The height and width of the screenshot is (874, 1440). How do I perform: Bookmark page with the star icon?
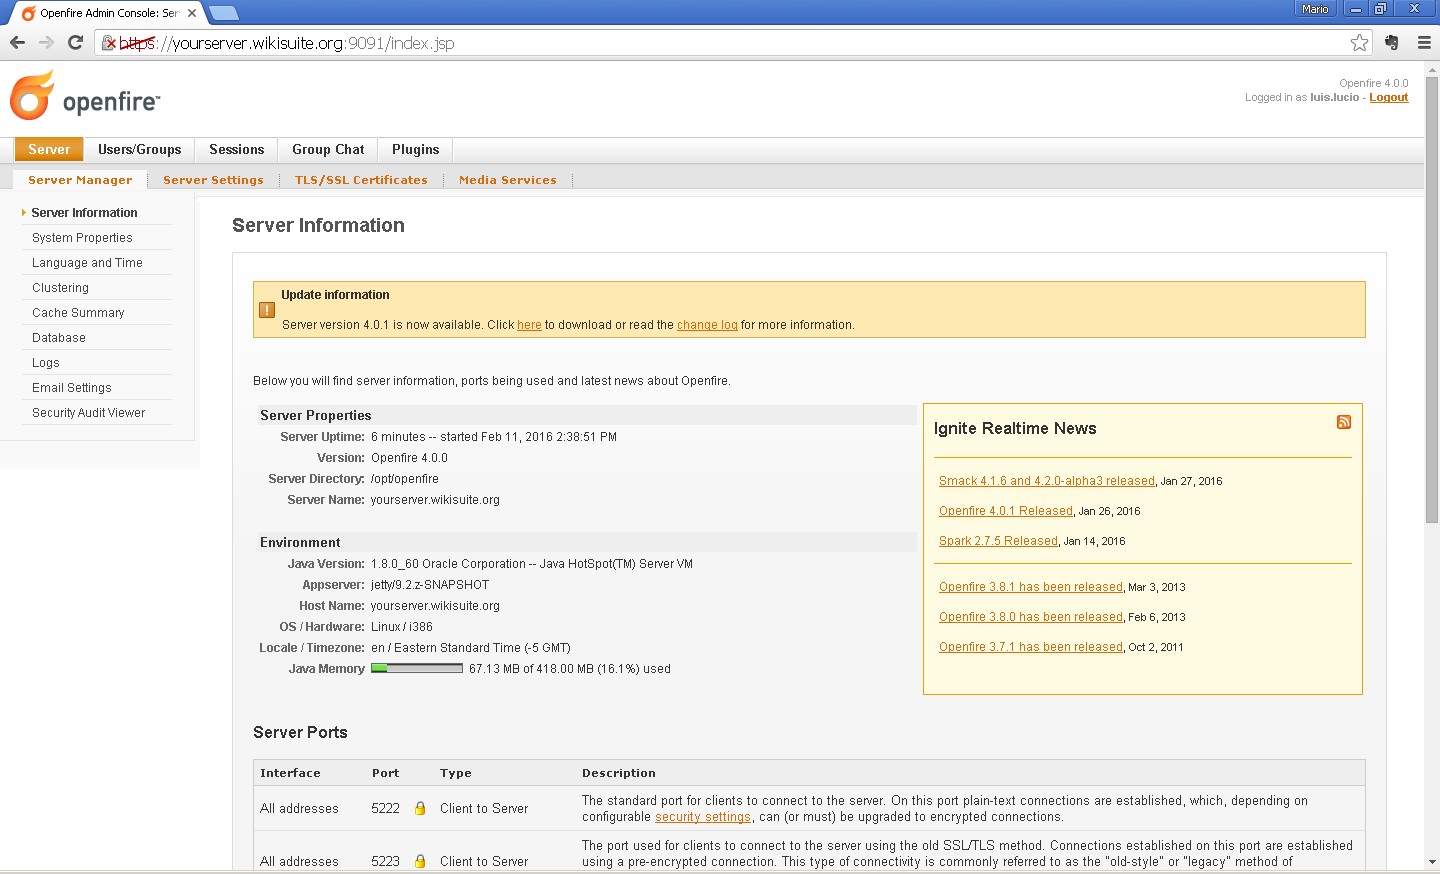pos(1359,42)
